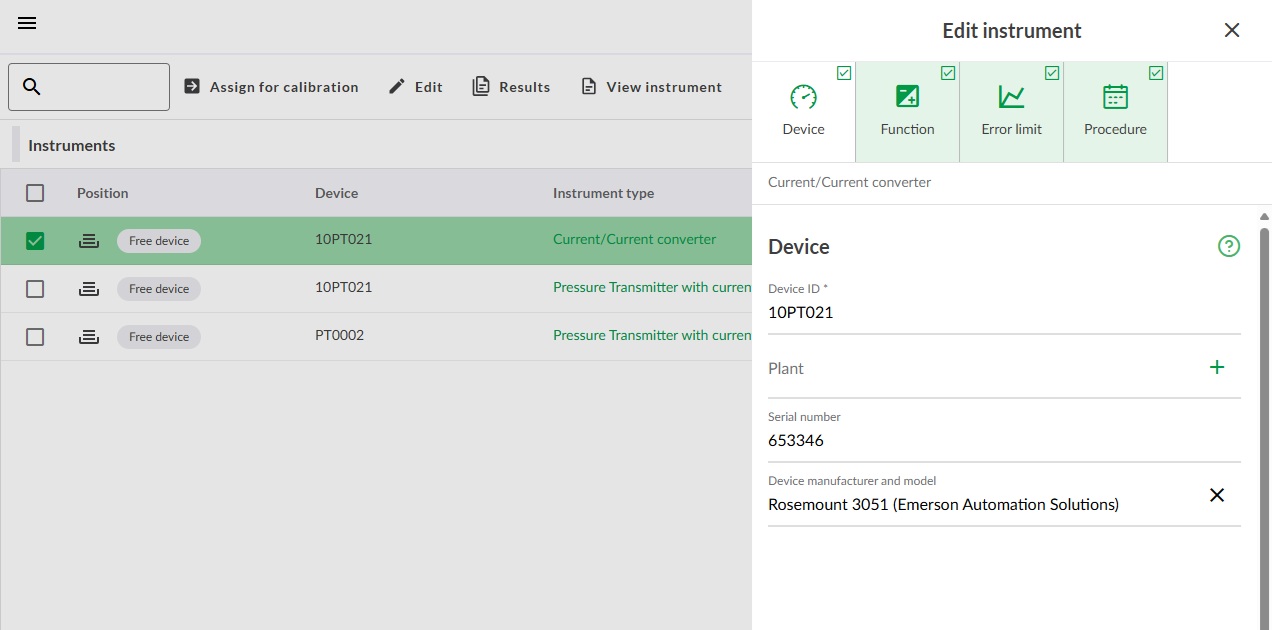Screen dimensions: 1272x630
Task: Clear the Device manufacturer and model field
Action: pos(1216,495)
